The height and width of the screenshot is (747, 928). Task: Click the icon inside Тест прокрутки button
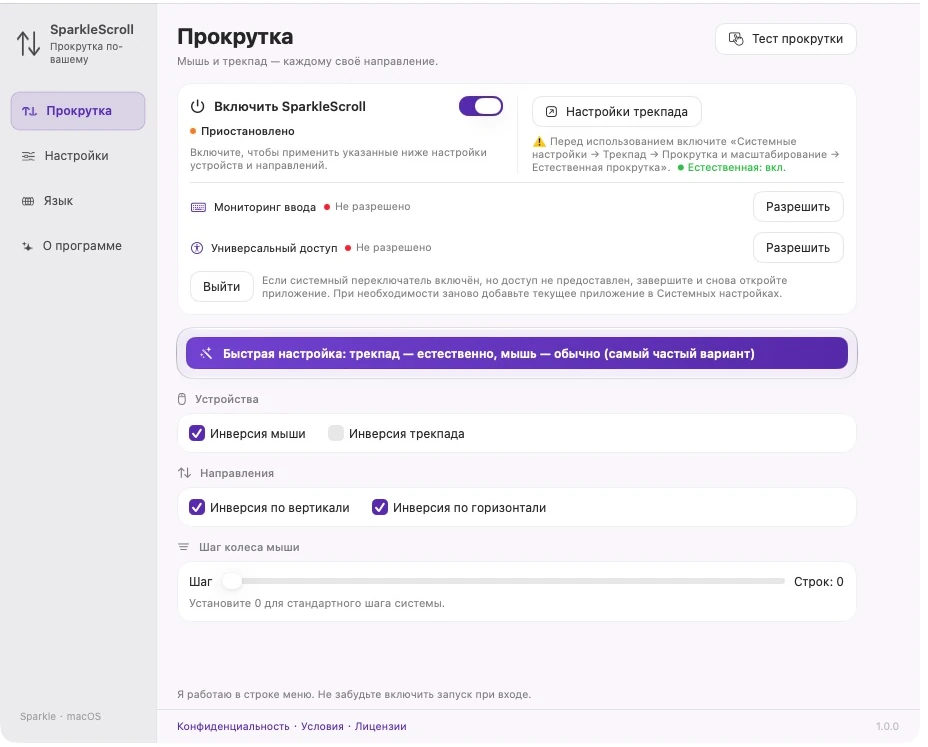(736, 39)
